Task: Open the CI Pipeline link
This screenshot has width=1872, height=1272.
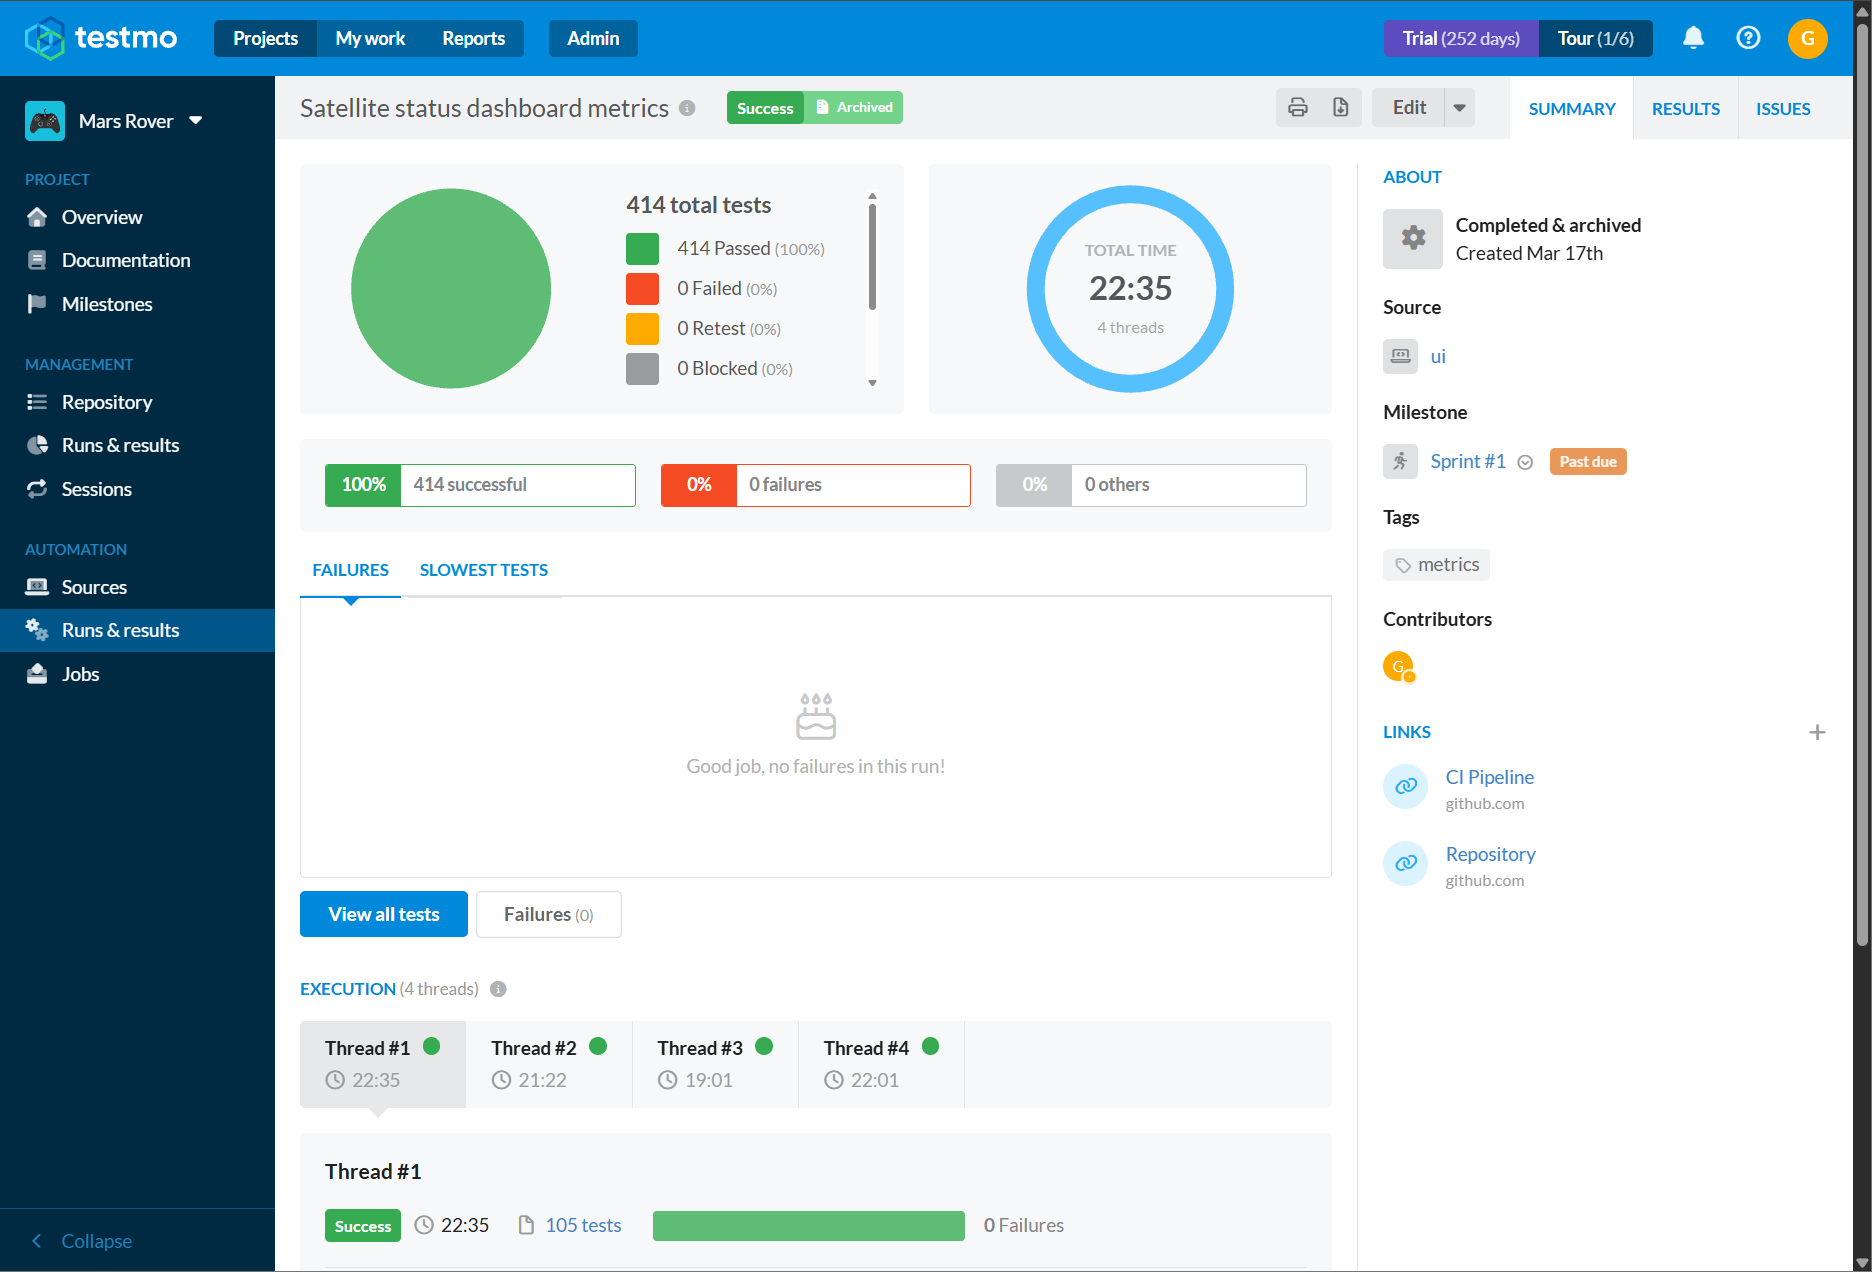Action: click(x=1489, y=777)
